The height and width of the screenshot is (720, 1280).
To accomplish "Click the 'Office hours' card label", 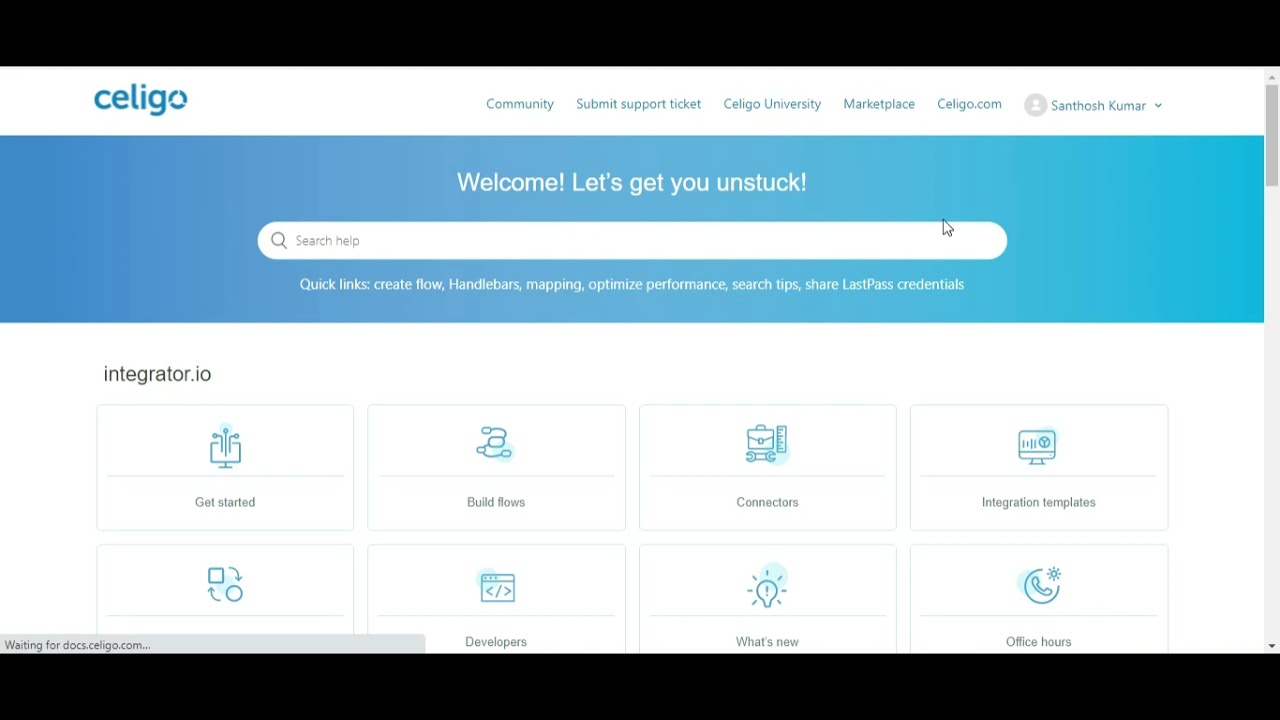I will [x=1038, y=642].
